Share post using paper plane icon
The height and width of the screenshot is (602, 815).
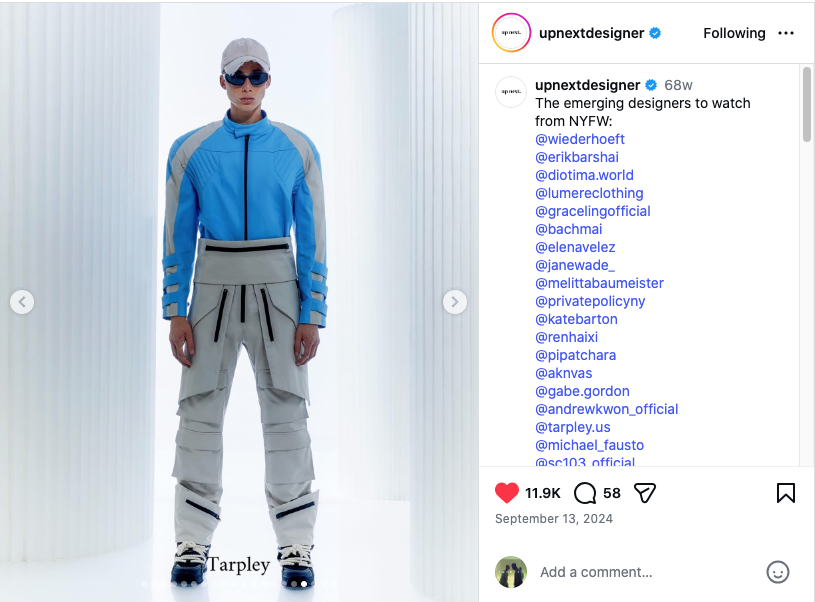click(645, 493)
